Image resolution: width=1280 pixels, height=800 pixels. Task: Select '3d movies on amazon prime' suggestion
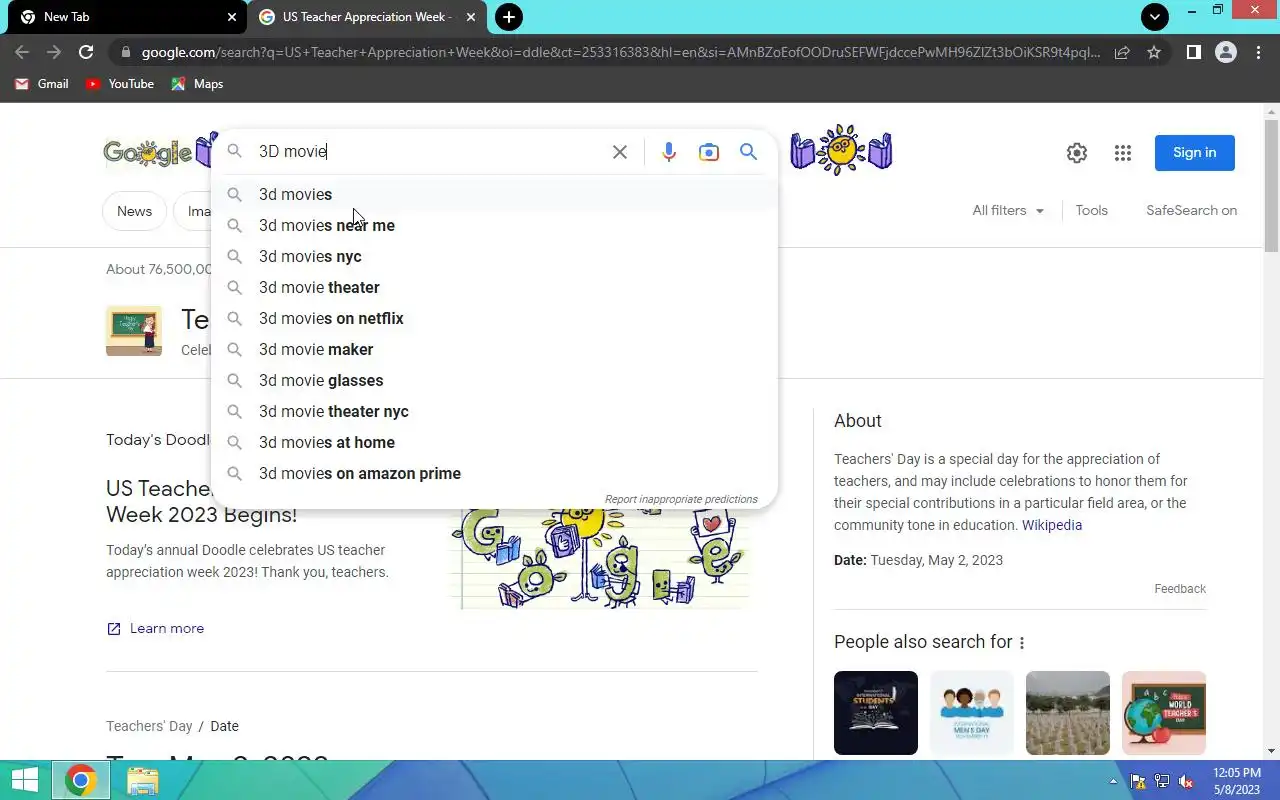coord(494,473)
